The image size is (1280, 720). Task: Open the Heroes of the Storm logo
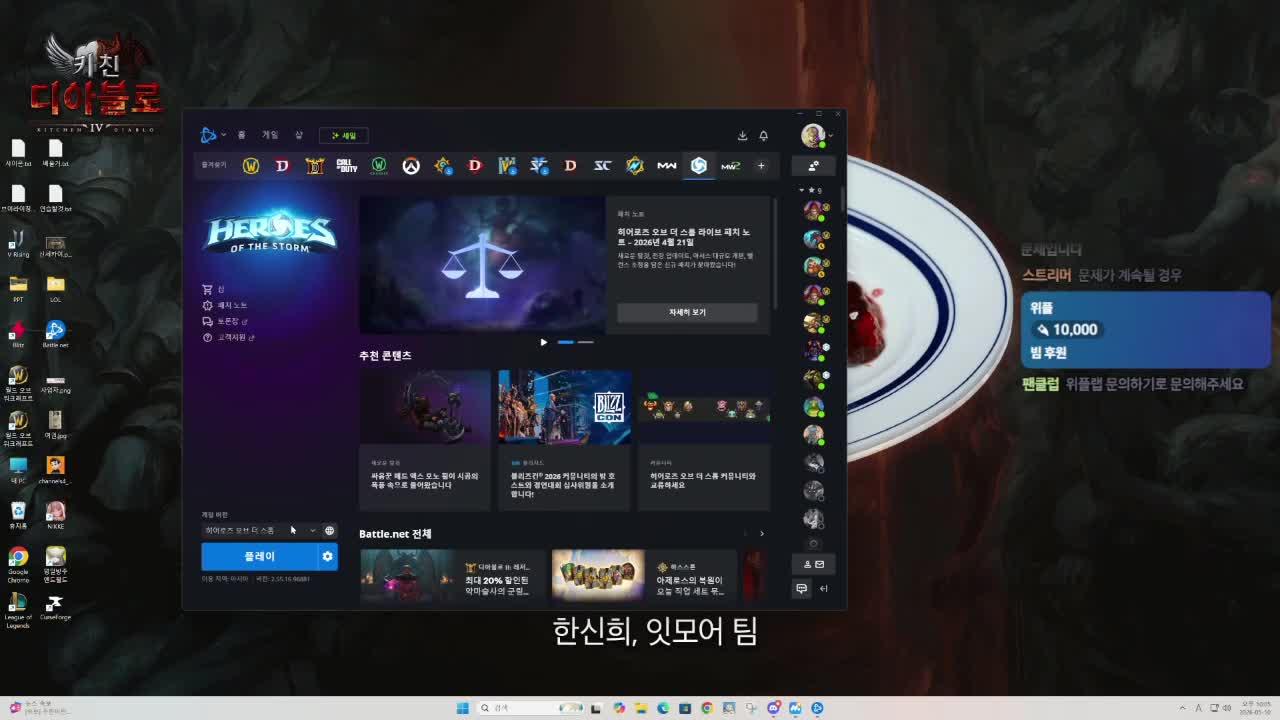point(270,231)
